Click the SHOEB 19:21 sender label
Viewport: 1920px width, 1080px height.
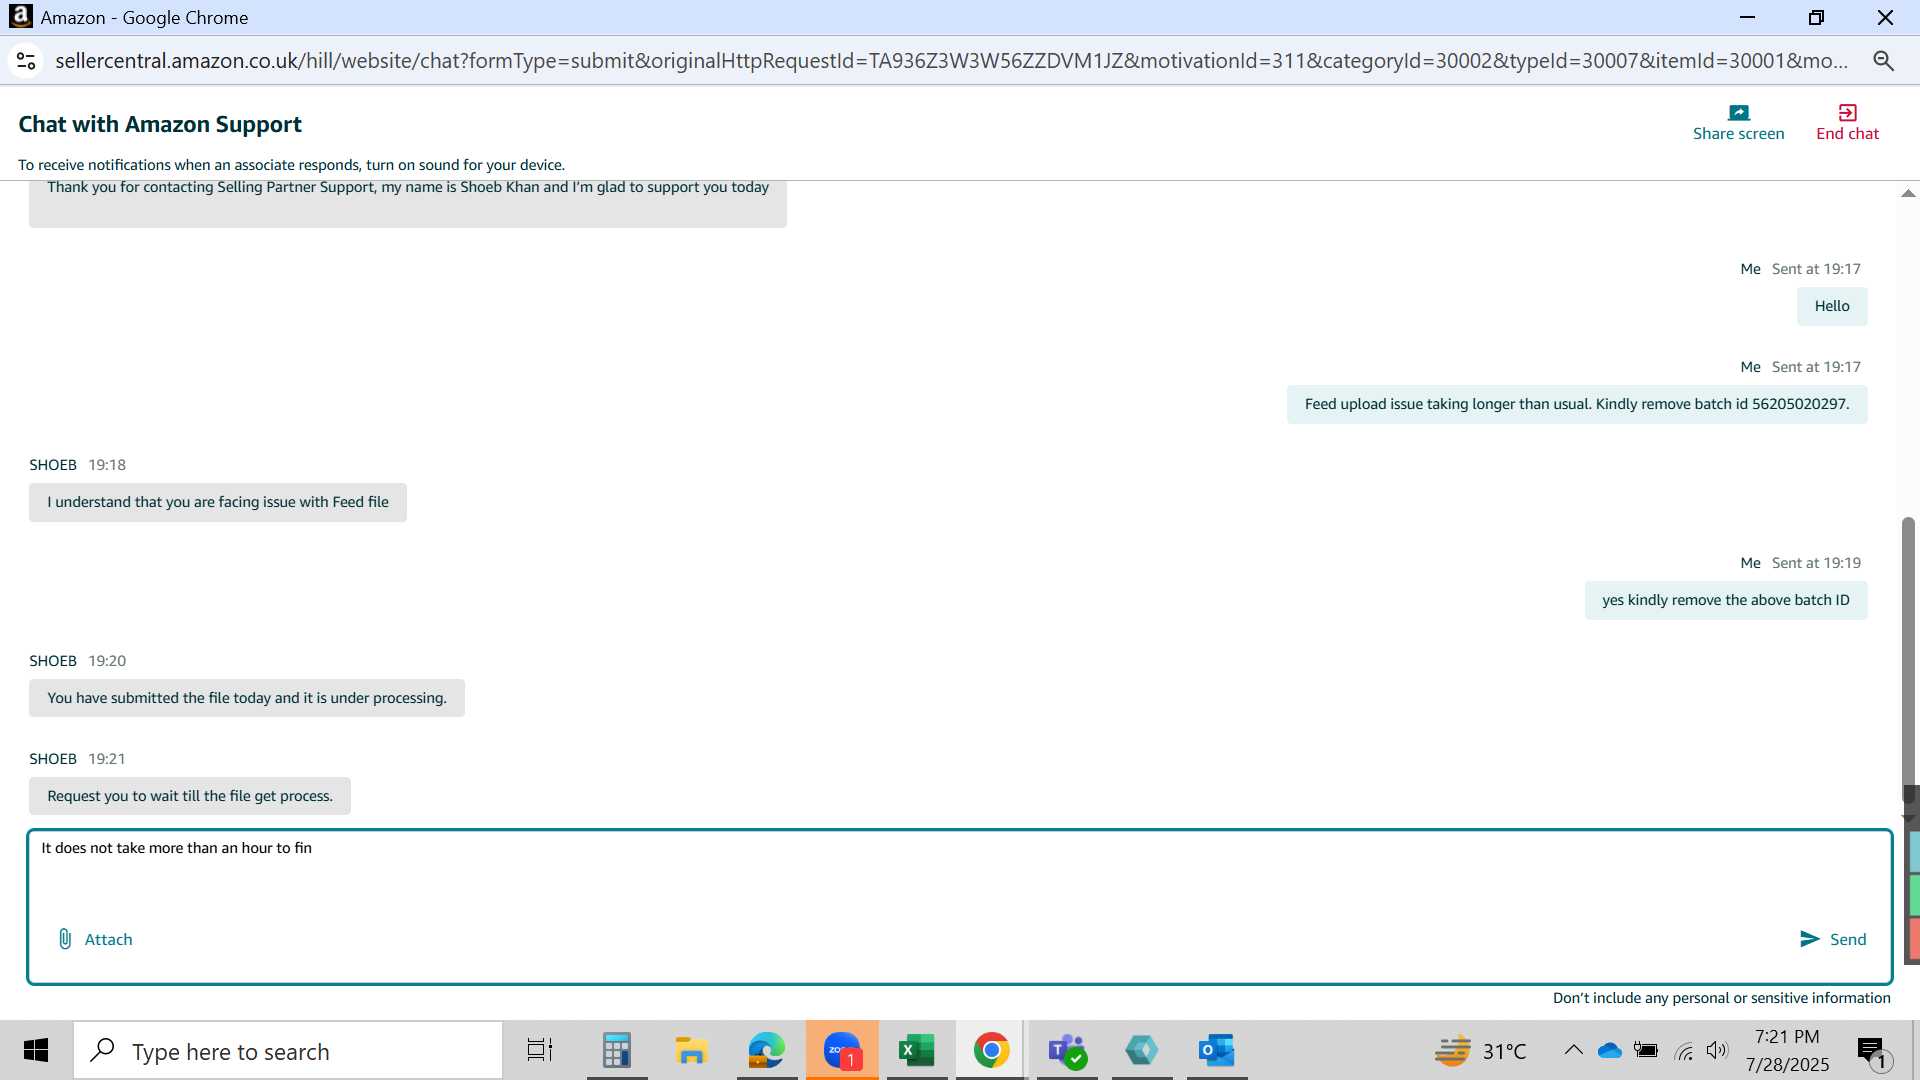point(77,759)
